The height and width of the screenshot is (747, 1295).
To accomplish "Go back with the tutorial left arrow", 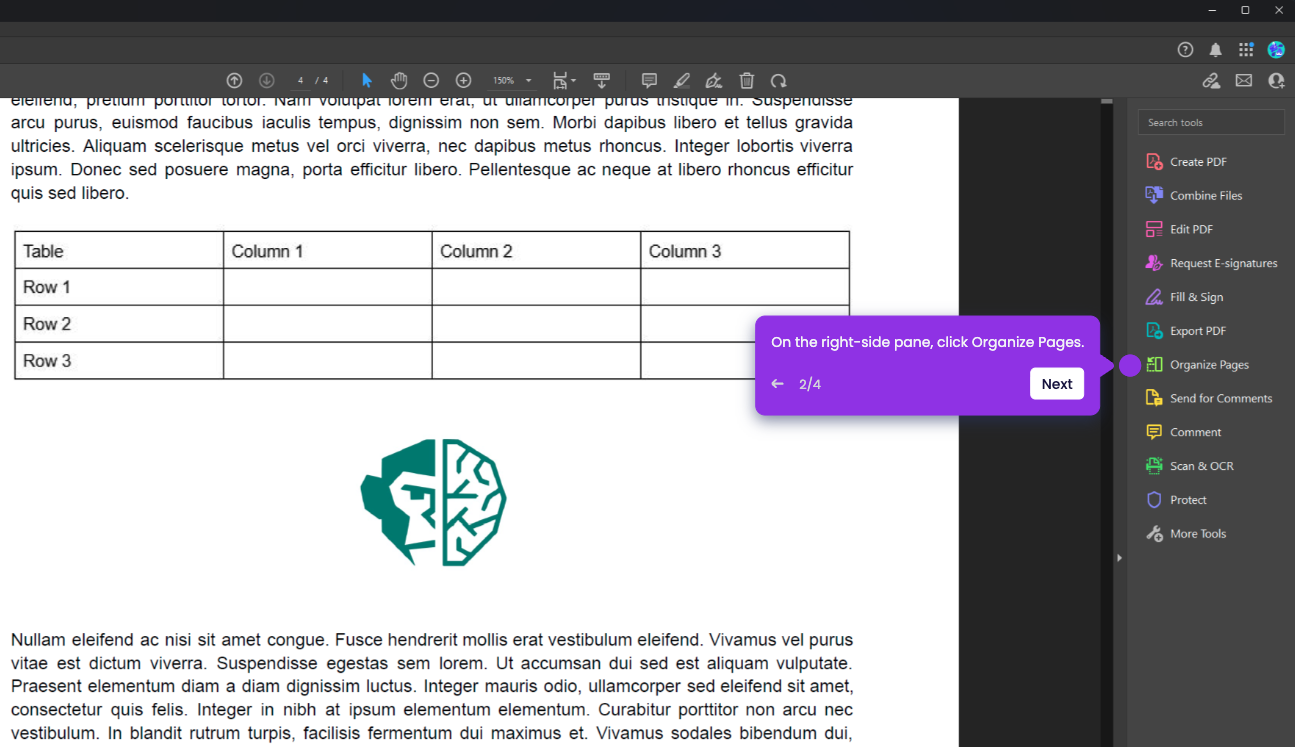I will tap(777, 384).
